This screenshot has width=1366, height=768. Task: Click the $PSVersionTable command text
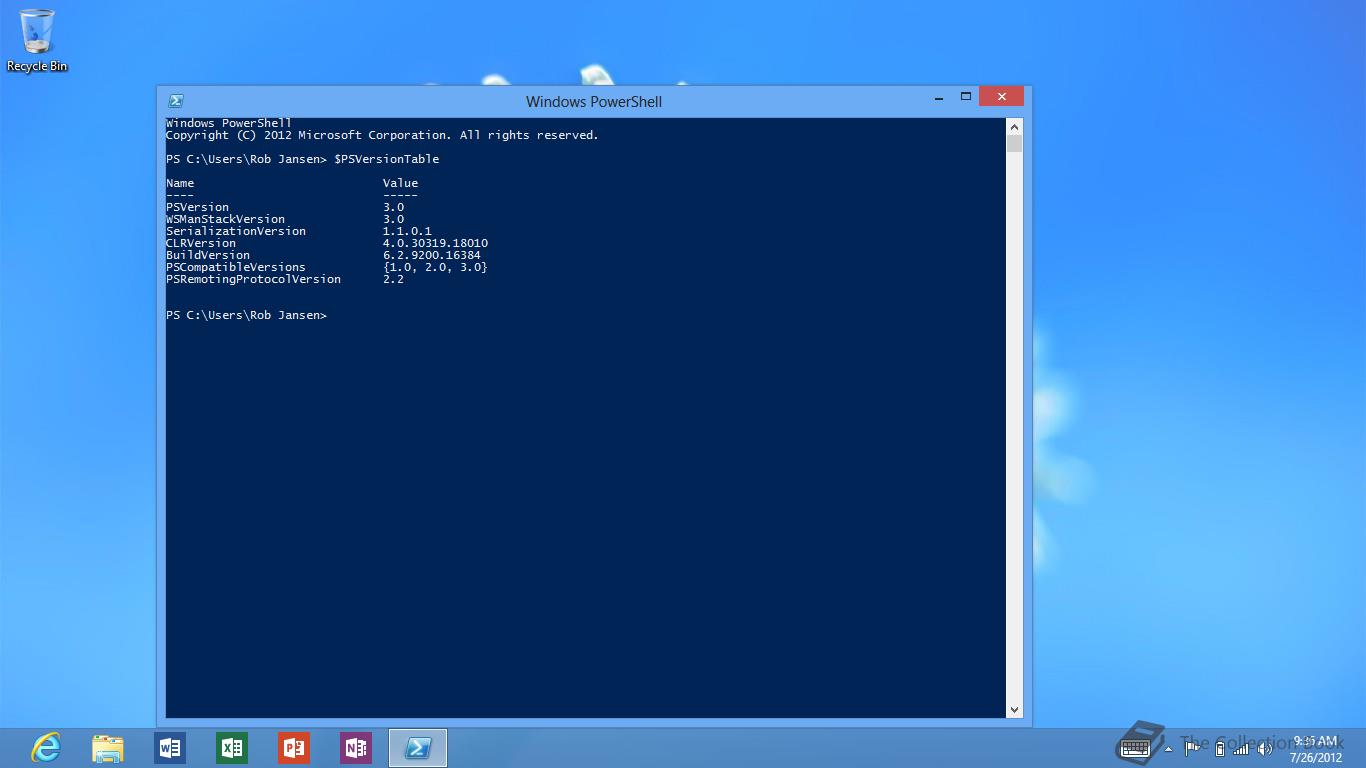coord(387,159)
